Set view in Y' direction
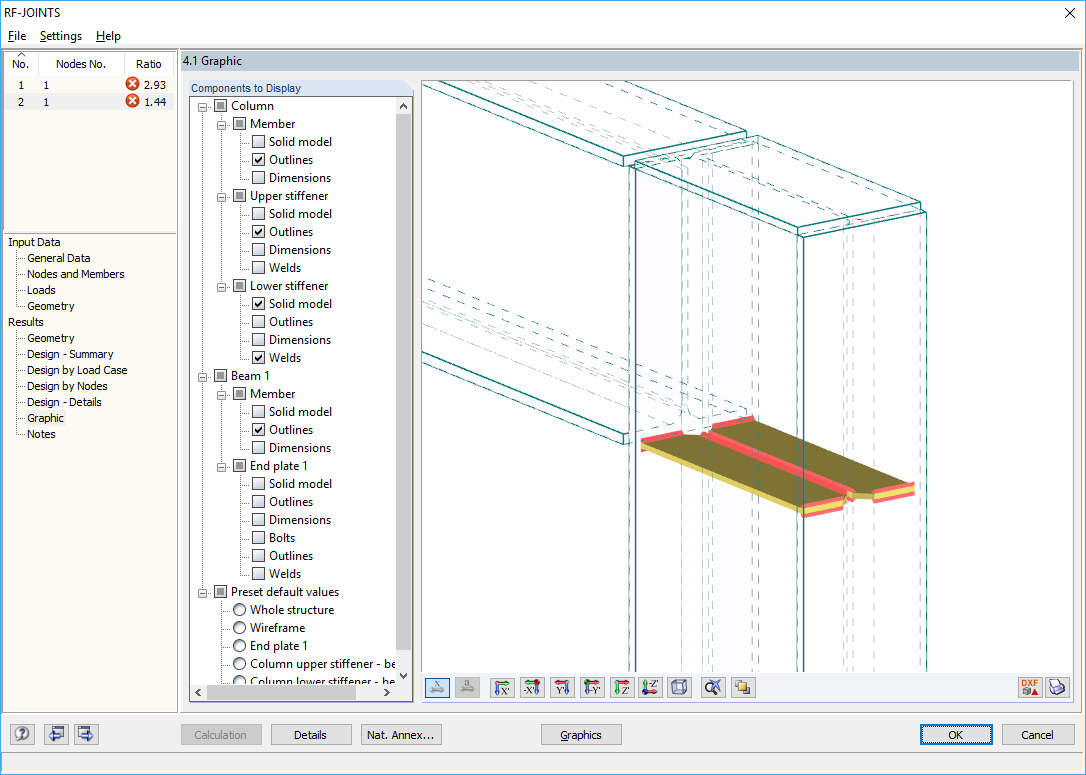 562,688
